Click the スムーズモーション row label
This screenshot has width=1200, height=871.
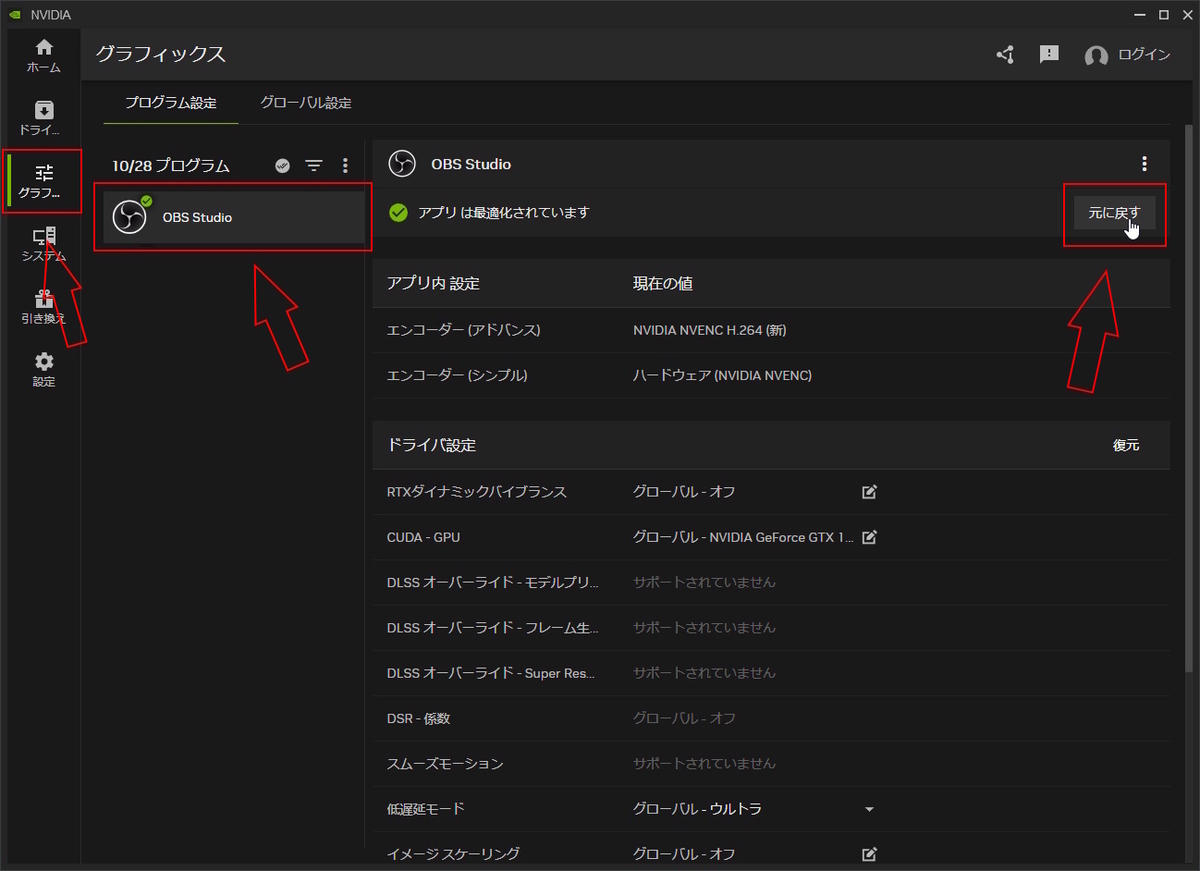click(x=445, y=763)
